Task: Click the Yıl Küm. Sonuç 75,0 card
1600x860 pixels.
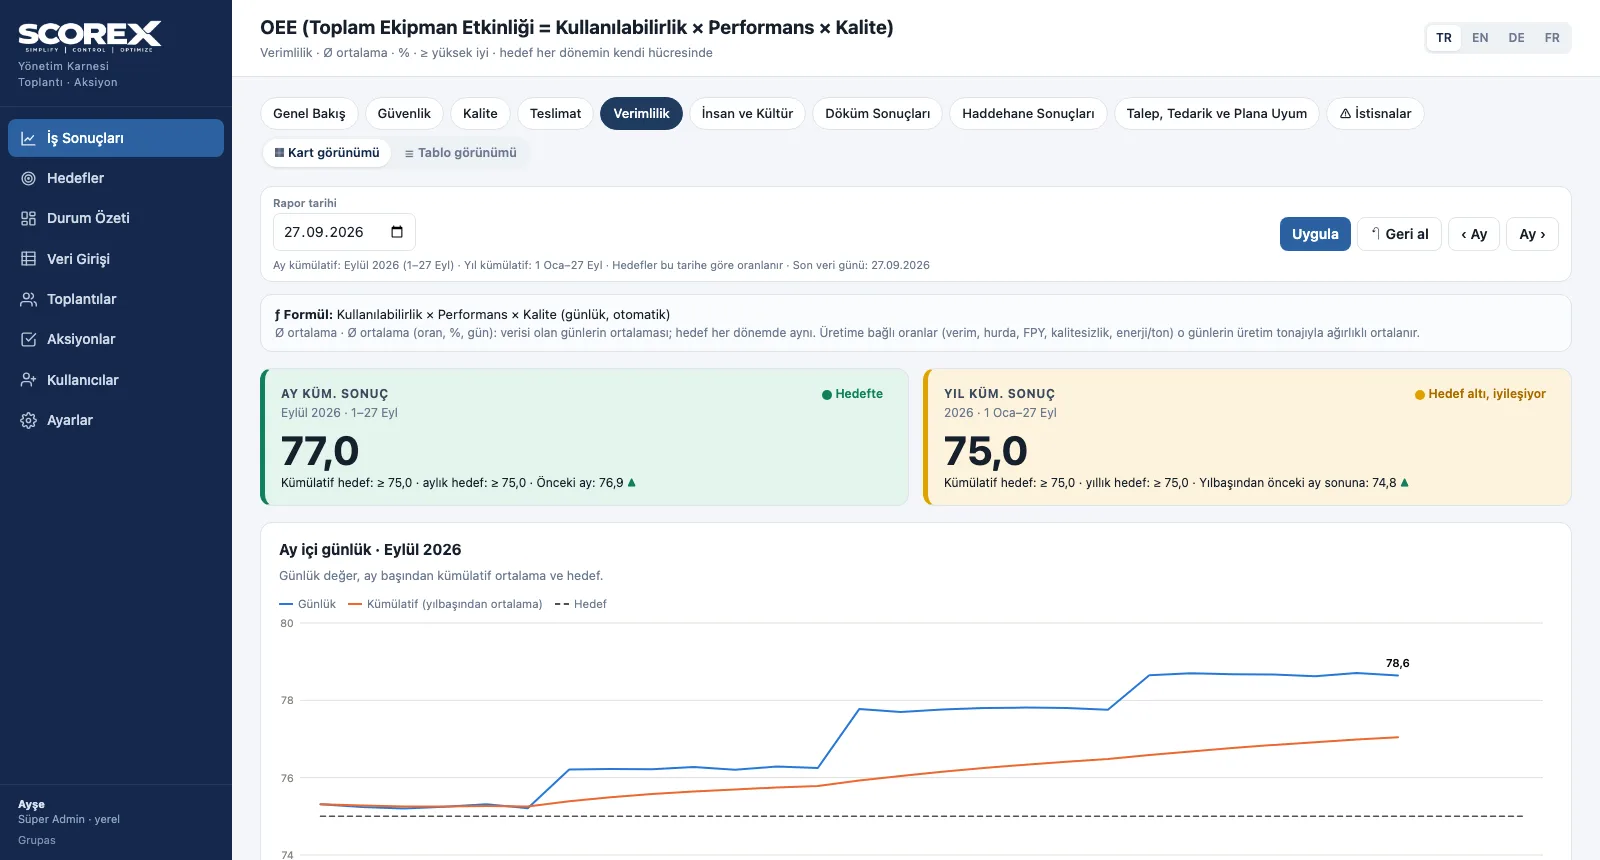Action: [1248, 437]
